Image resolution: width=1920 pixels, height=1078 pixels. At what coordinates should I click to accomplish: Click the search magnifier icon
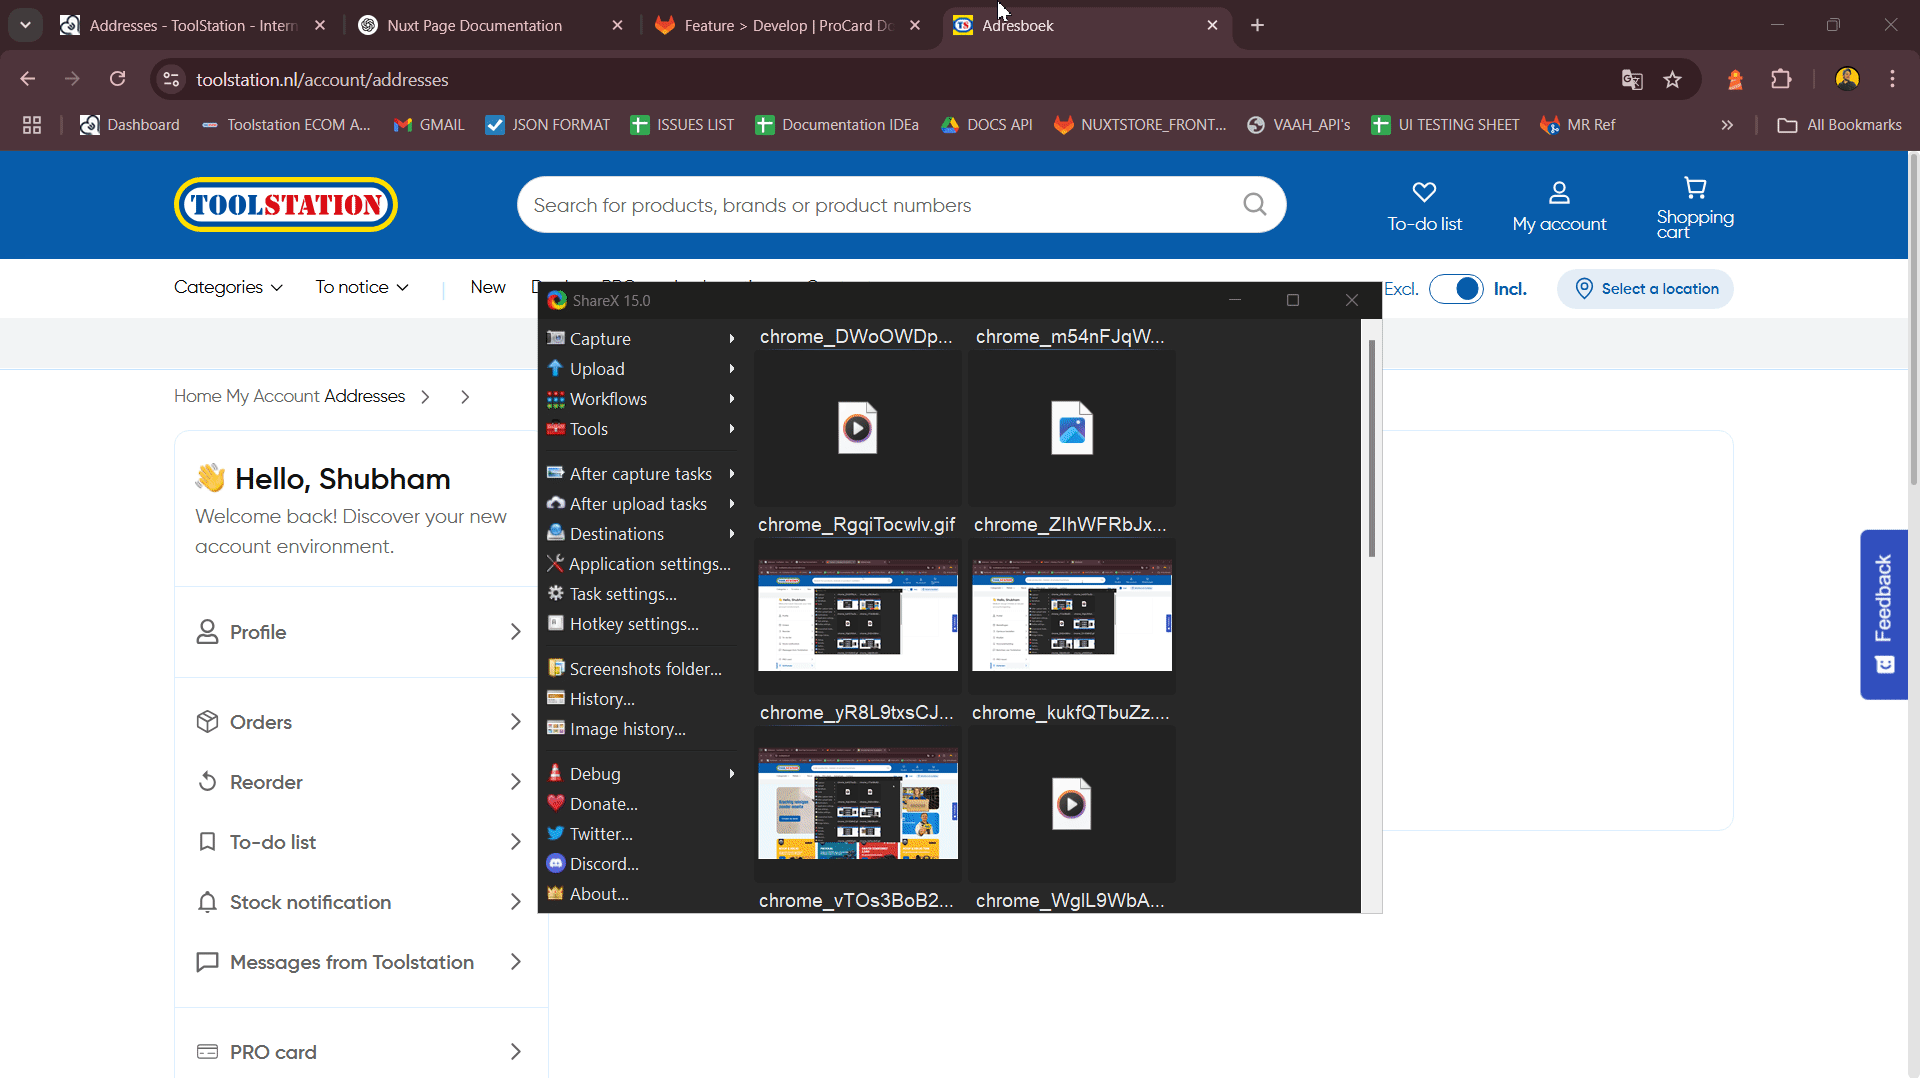click(x=1254, y=205)
